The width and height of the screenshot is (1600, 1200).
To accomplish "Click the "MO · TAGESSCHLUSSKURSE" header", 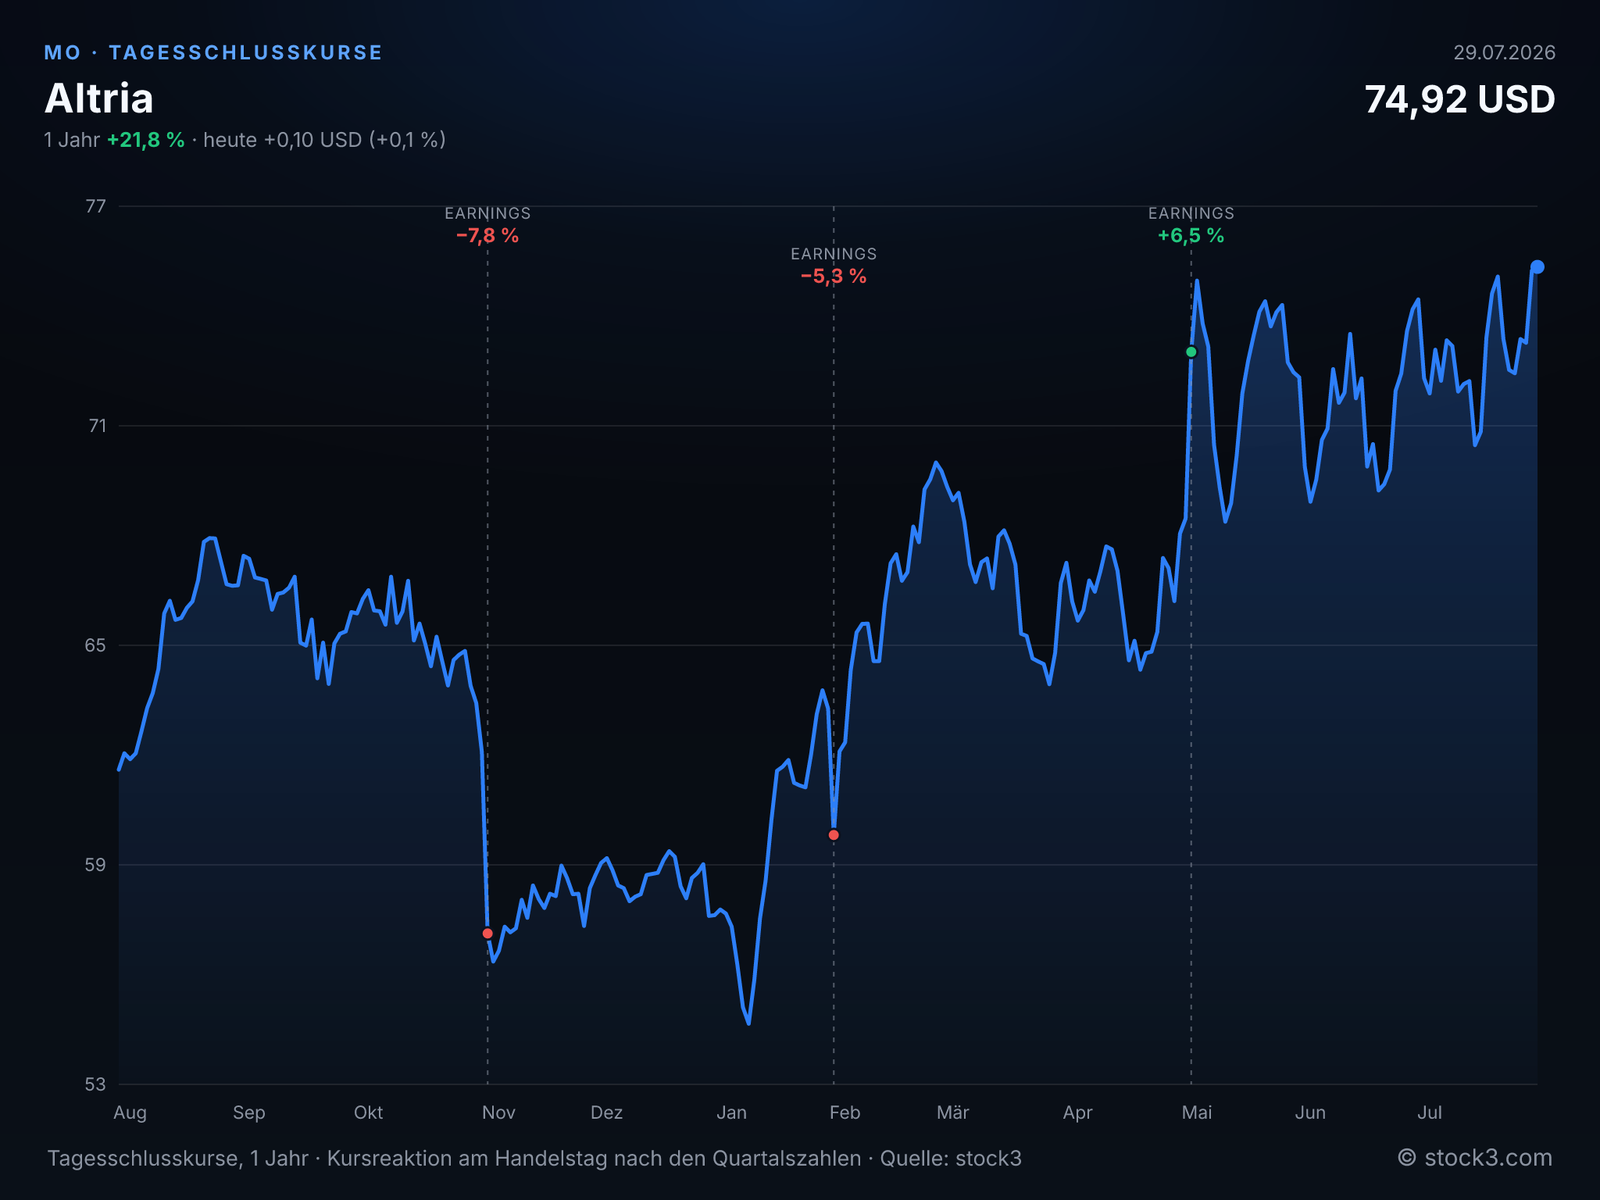I will 213,53.
